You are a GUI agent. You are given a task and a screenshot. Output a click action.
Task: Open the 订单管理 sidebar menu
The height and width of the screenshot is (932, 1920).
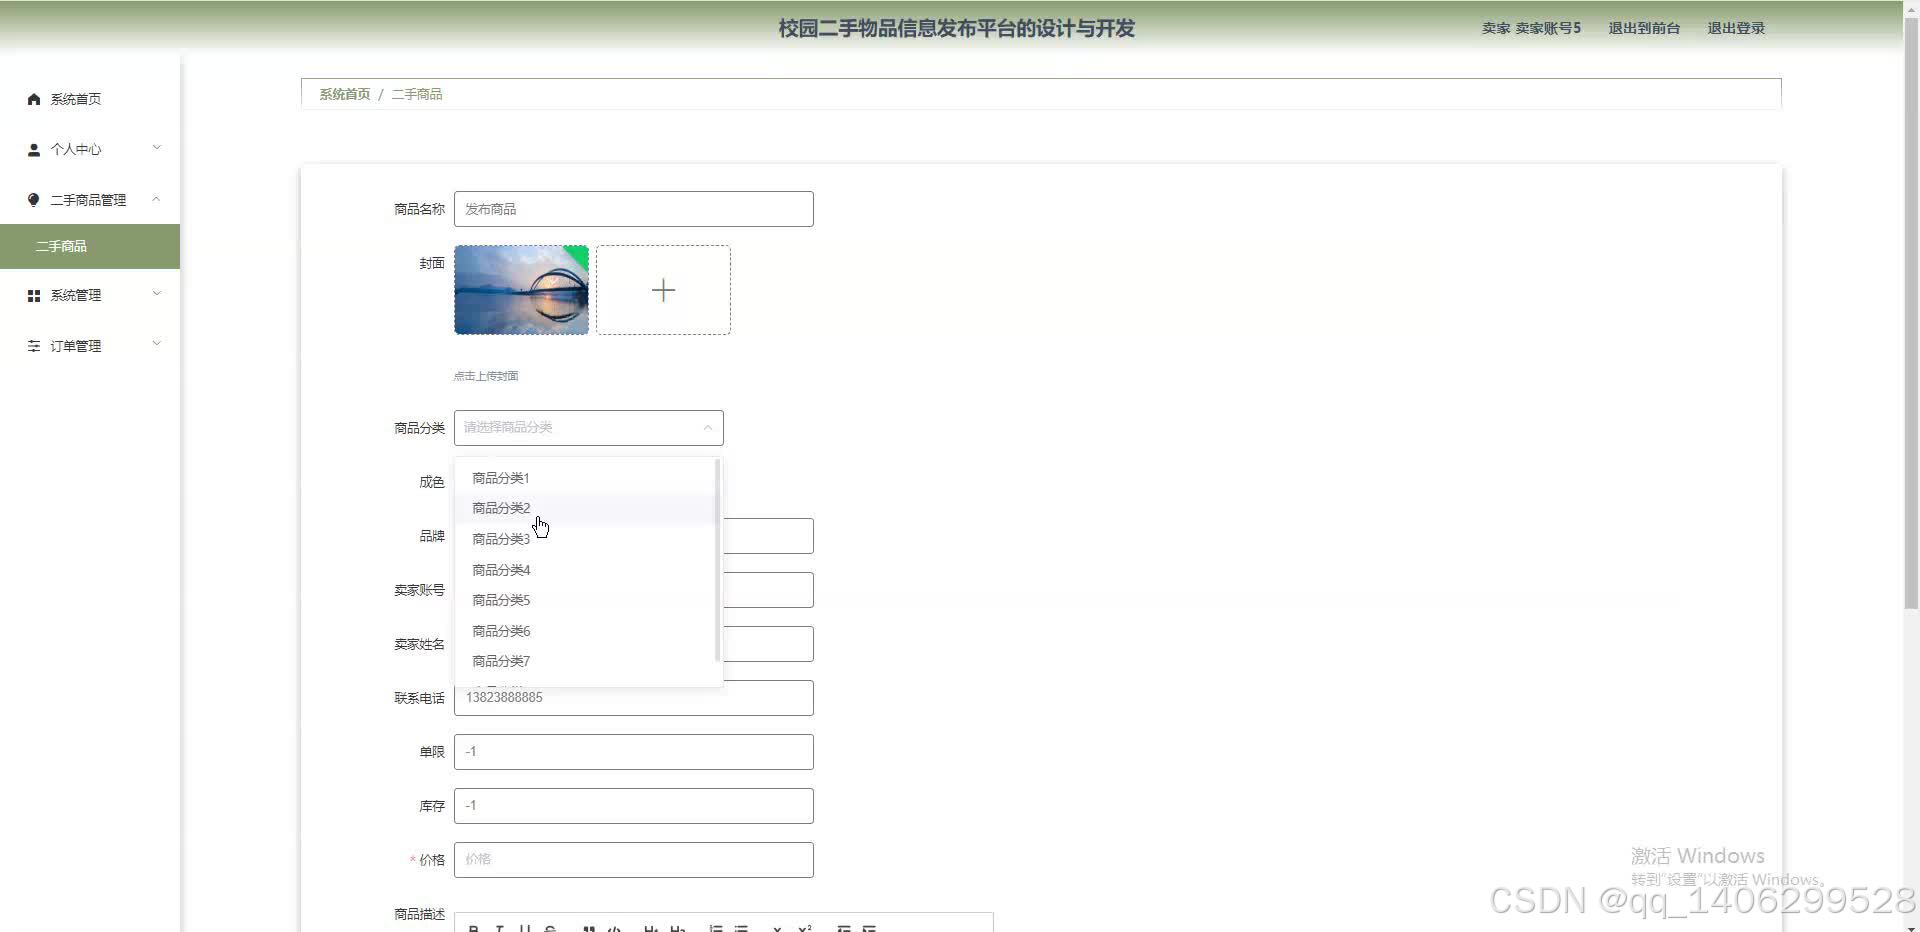point(90,346)
